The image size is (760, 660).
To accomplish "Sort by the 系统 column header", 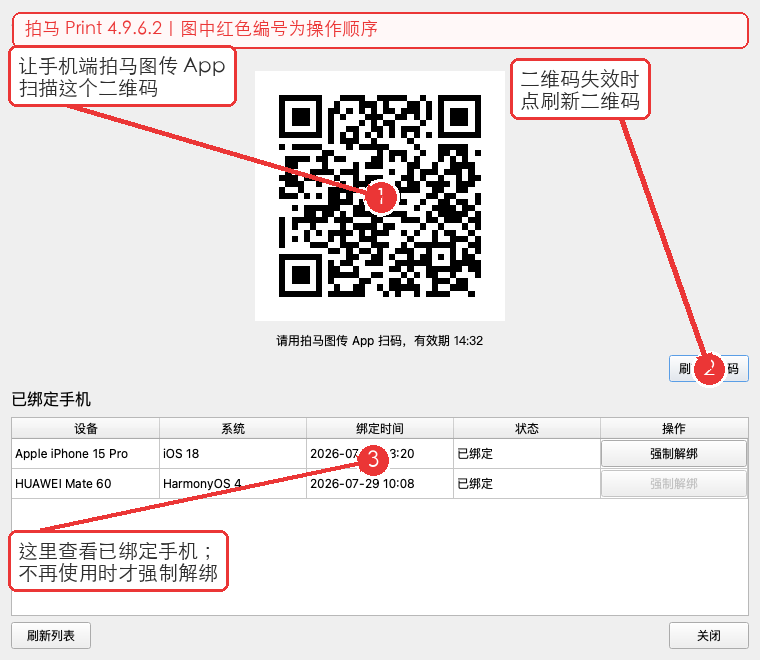I will (x=233, y=428).
